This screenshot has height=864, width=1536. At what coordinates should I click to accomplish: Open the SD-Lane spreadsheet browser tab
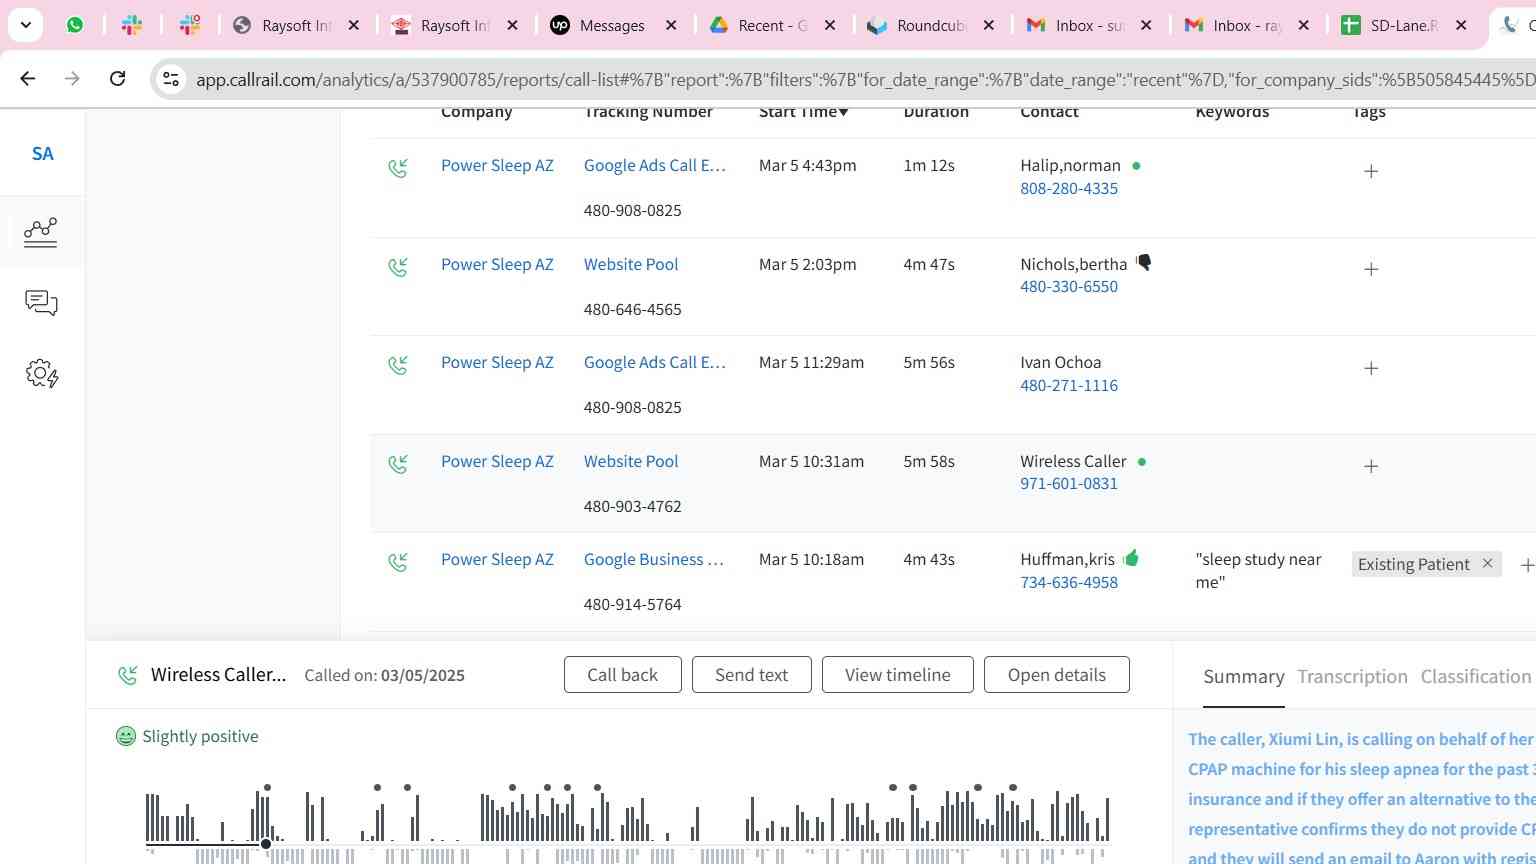(1404, 25)
